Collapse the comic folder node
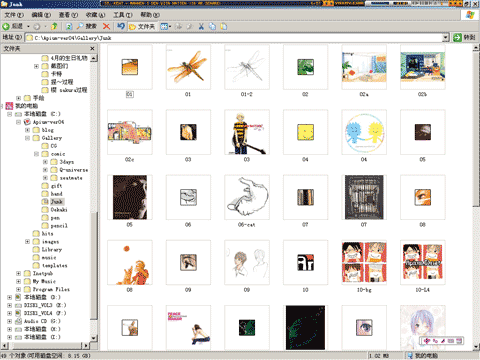The width and height of the screenshot is (480, 360). click(x=36, y=154)
